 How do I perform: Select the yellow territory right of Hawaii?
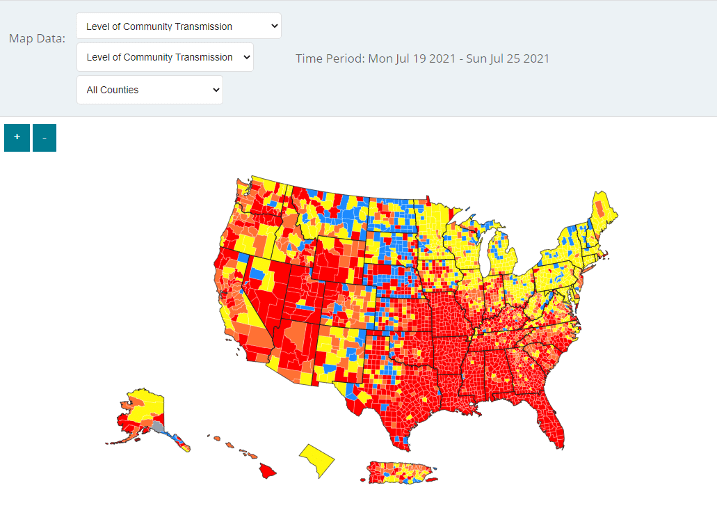318,461
